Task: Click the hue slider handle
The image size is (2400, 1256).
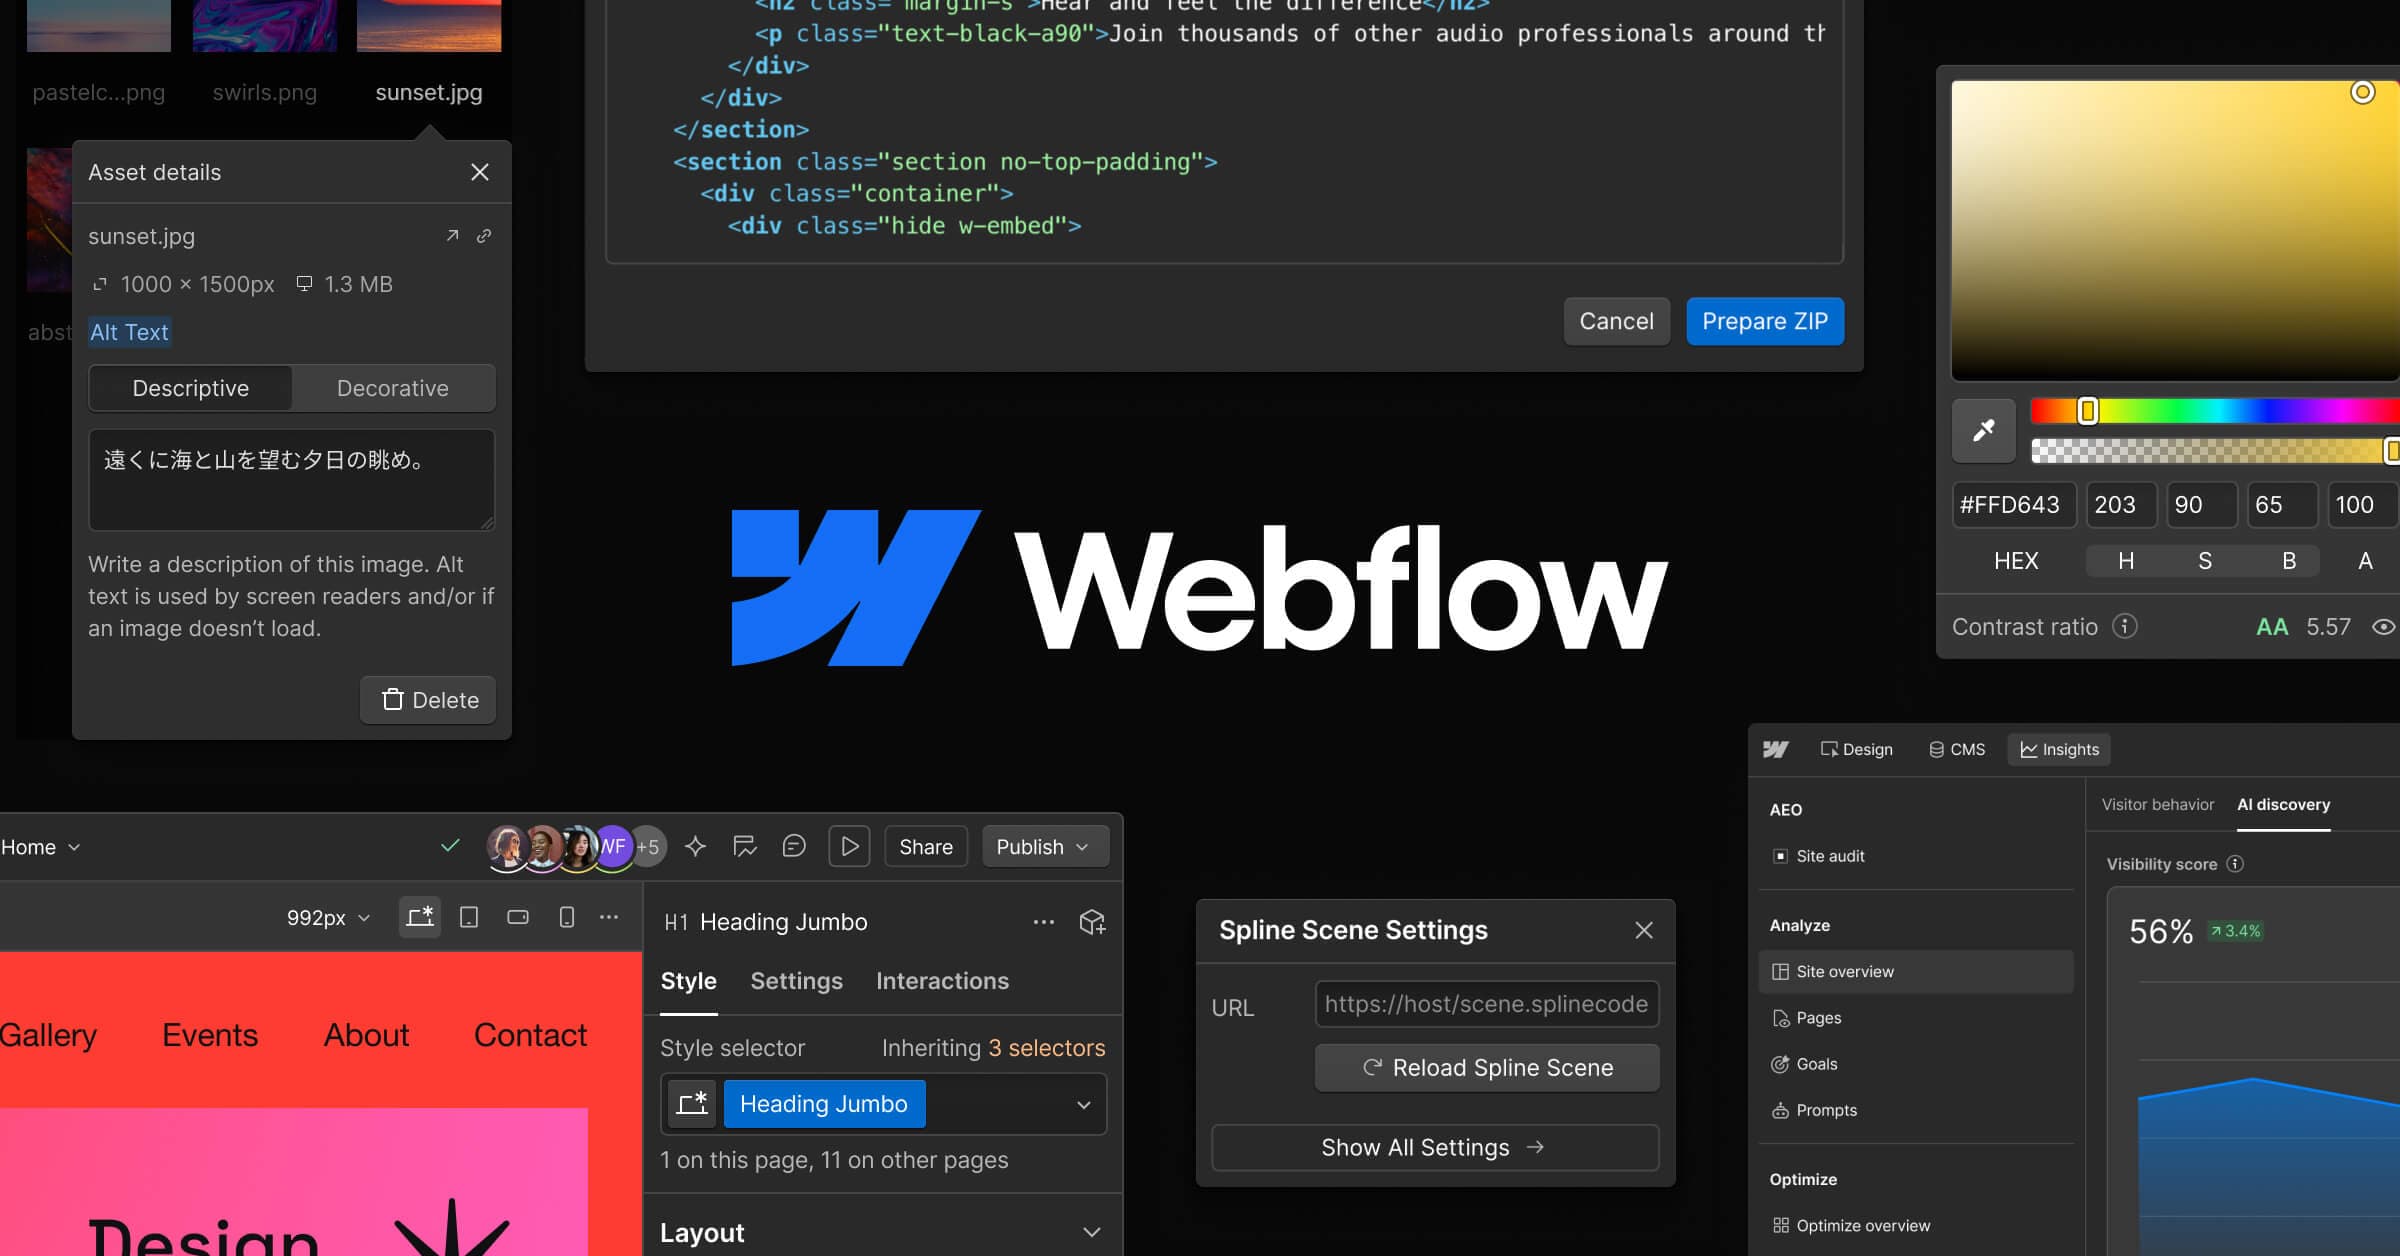Action: pyautogui.click(x=2087, y=411)
